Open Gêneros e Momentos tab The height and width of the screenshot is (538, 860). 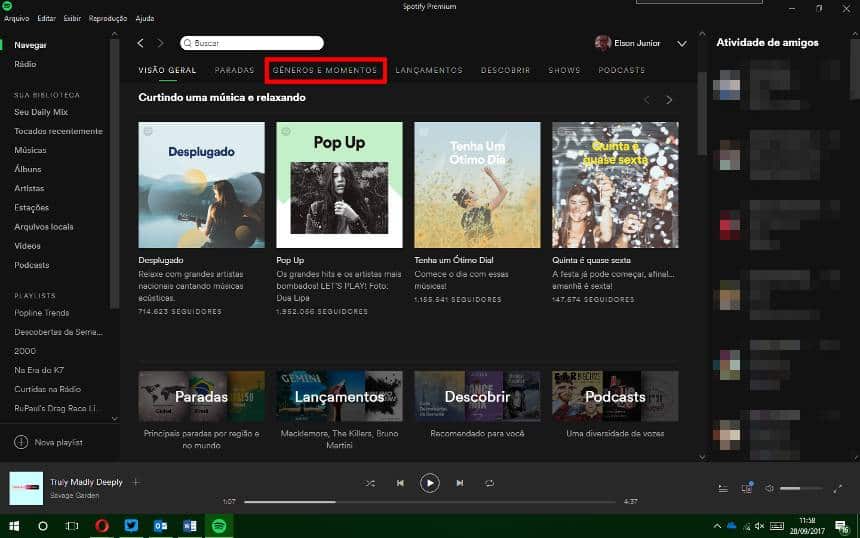click(x=325, y=70)
